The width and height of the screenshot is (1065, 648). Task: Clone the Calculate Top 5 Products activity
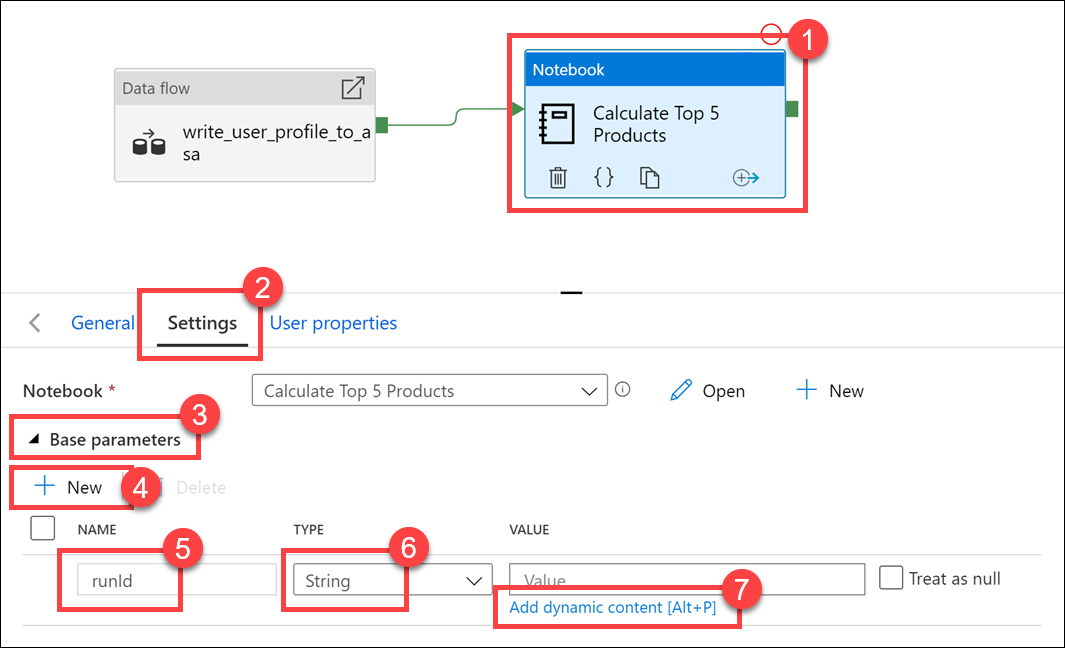(649, 177)
